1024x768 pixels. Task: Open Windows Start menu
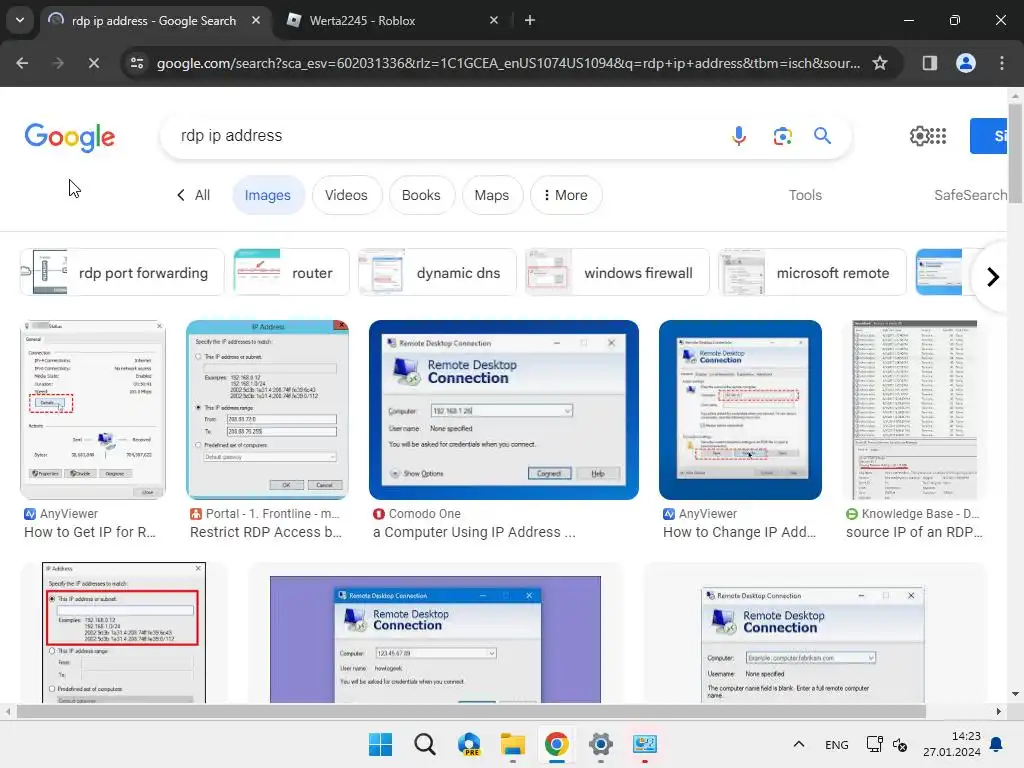(380, 744)
